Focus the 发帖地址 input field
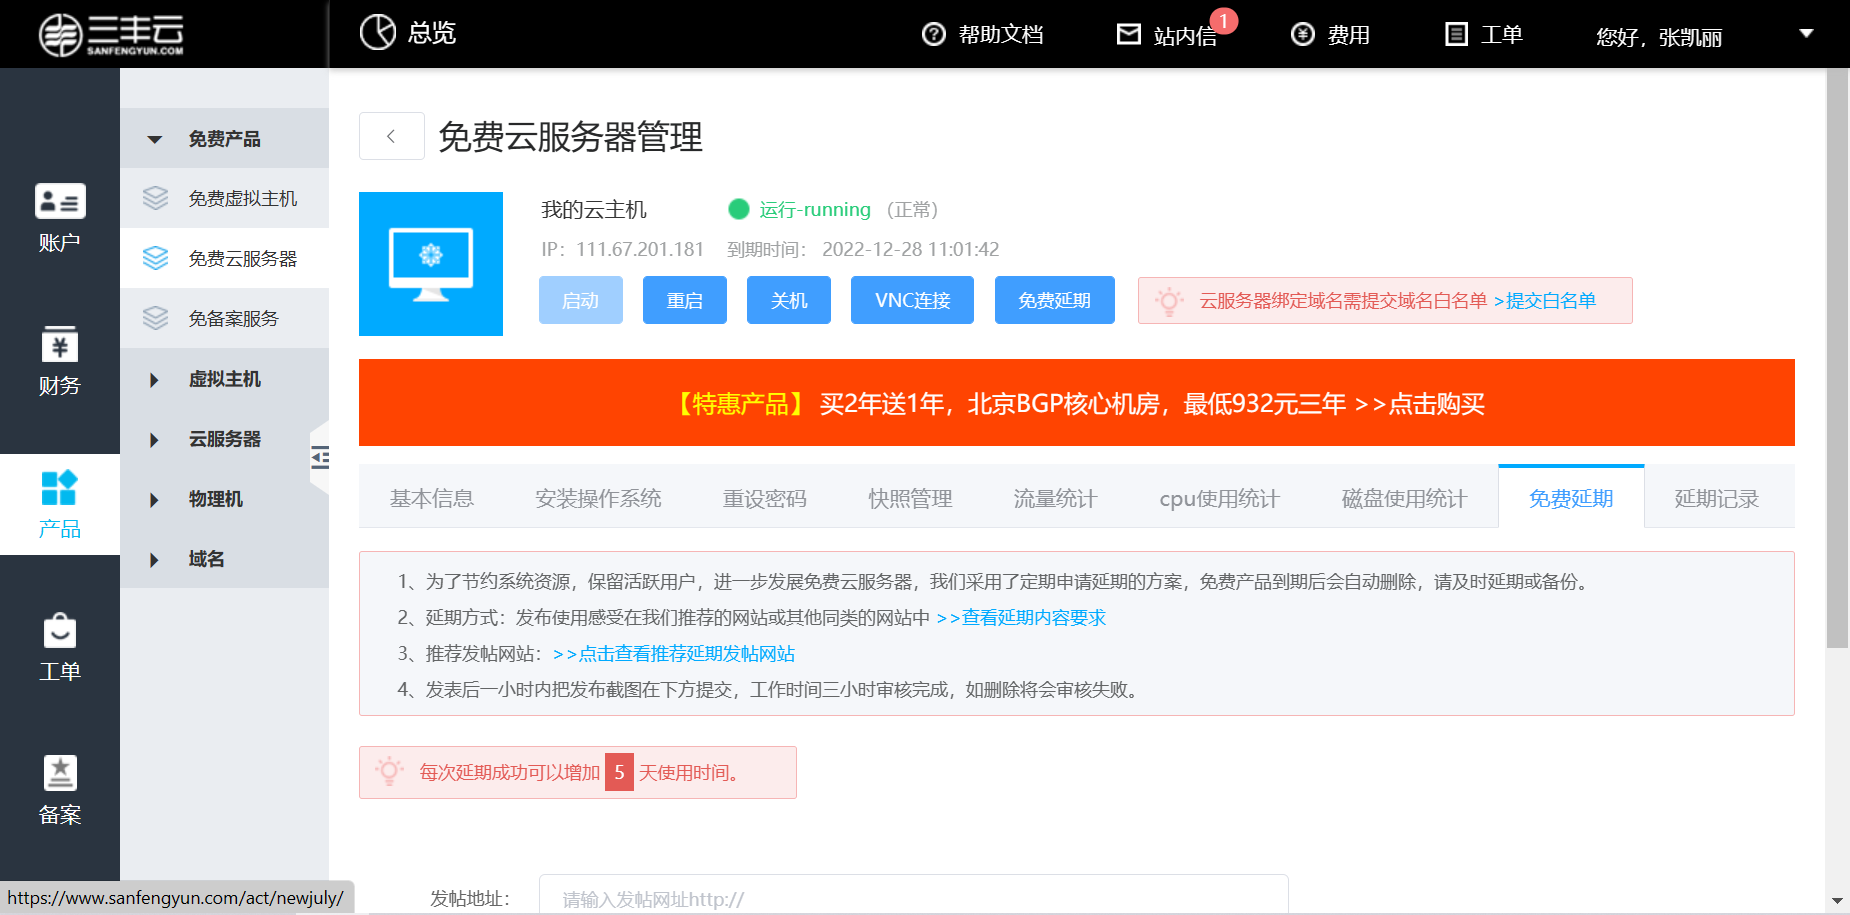The image size is (1850, 915). coord(914,895)
